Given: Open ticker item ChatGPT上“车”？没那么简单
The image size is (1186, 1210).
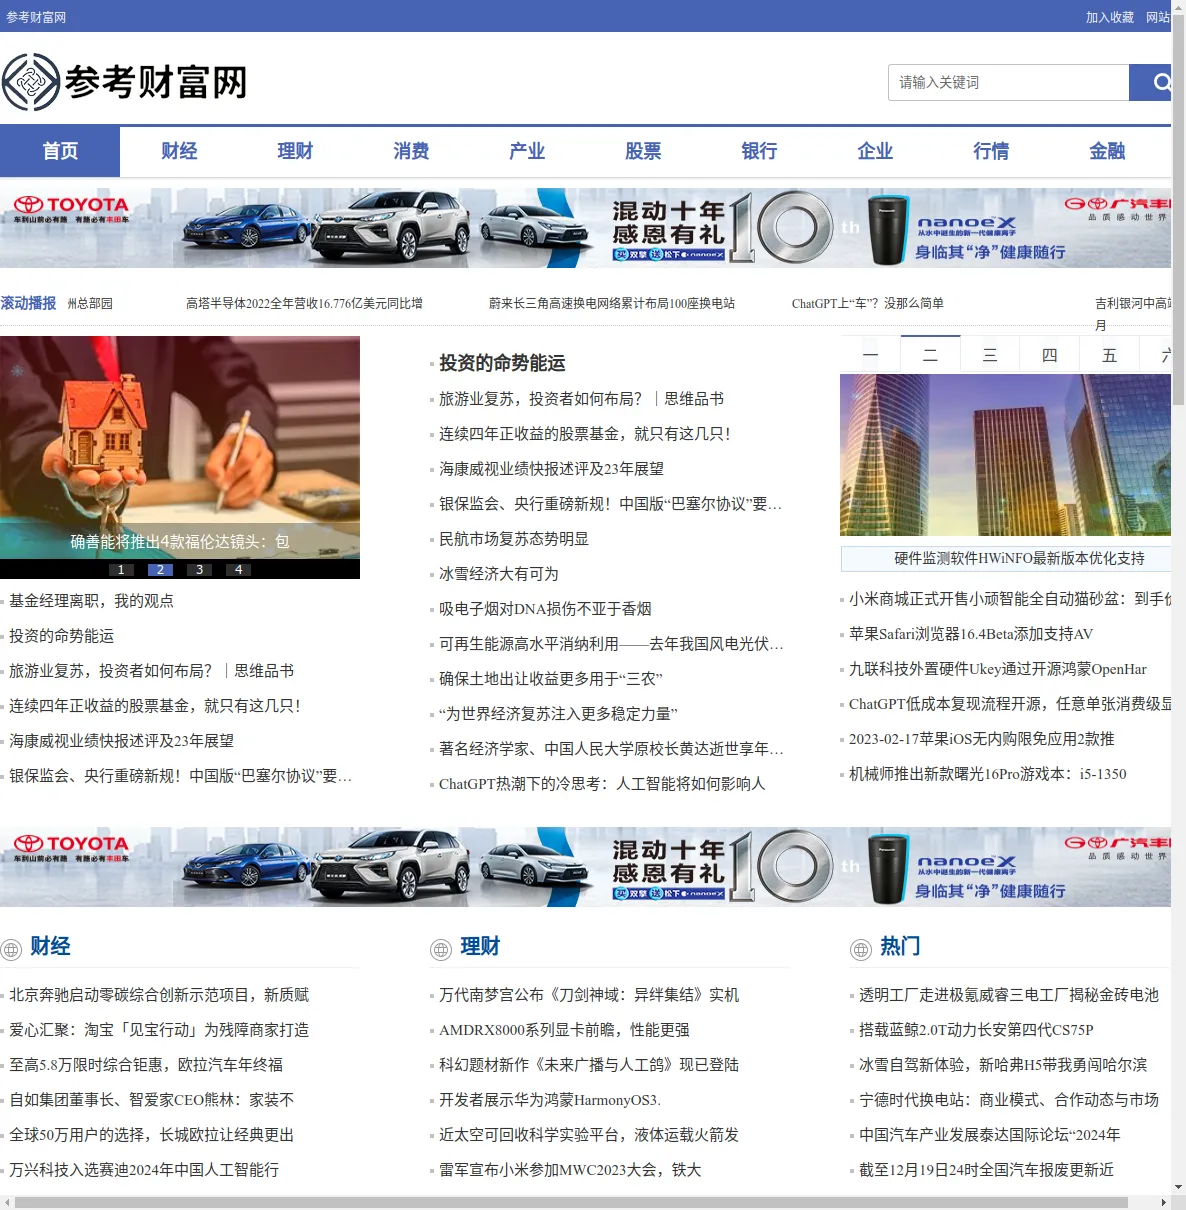Looking at the screenshot, I should (x=868, y=303).
